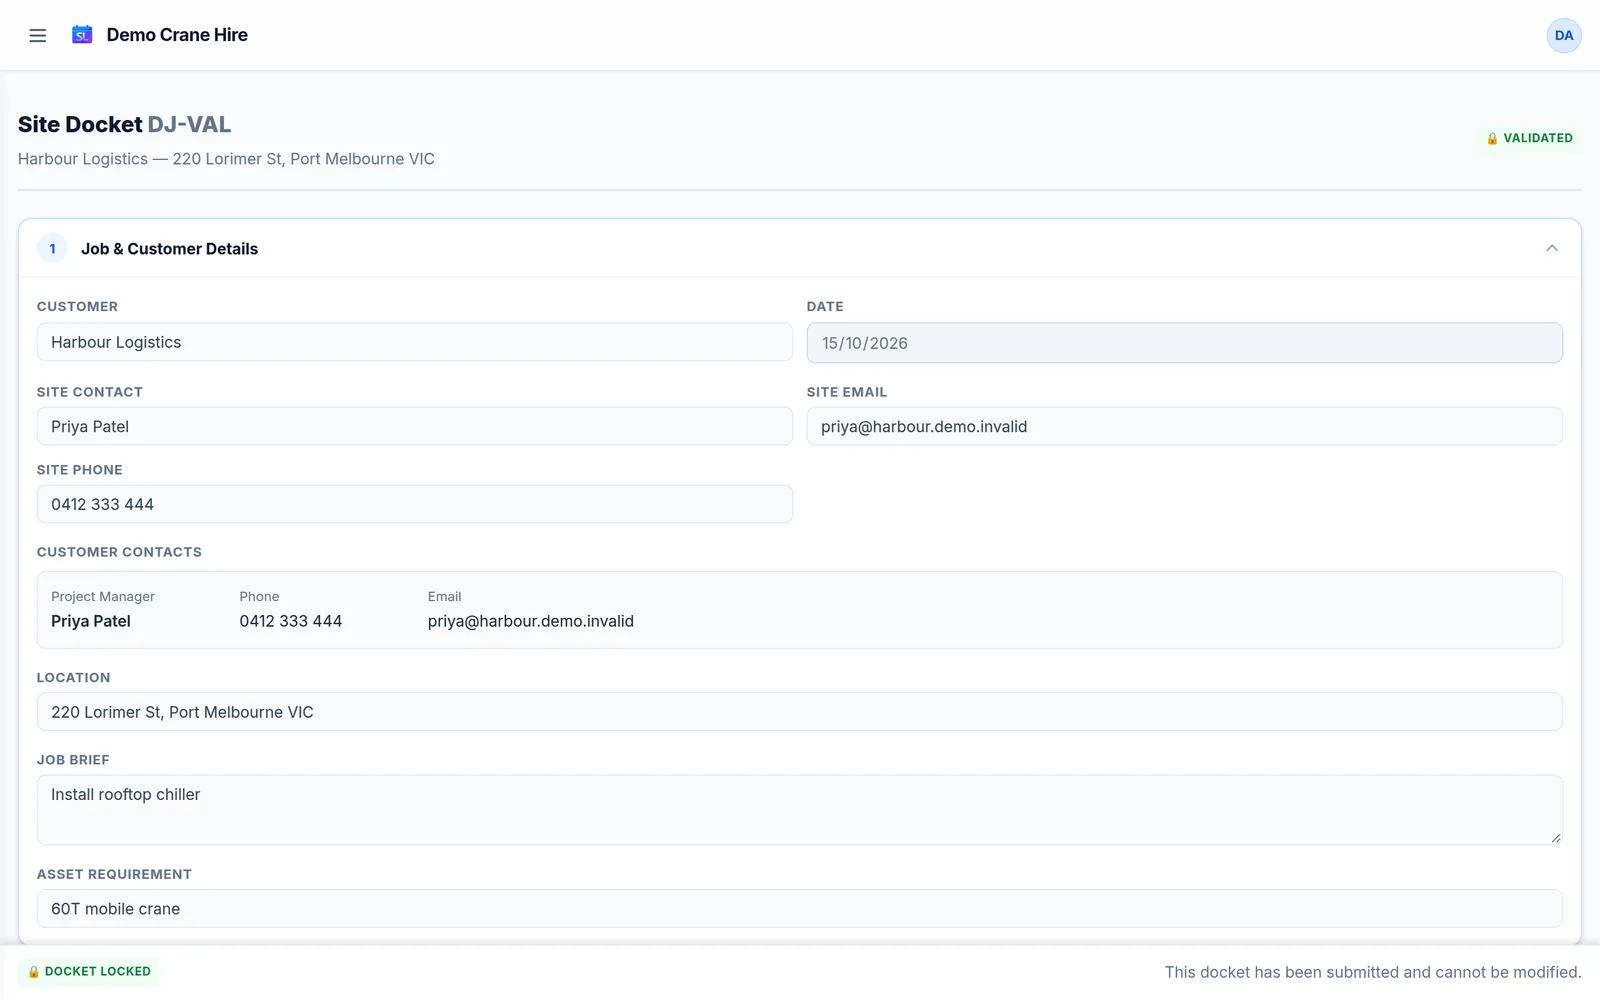Click the Site Phone field 0412 333 444
1600x1000 pixels.
coord(415,504)
